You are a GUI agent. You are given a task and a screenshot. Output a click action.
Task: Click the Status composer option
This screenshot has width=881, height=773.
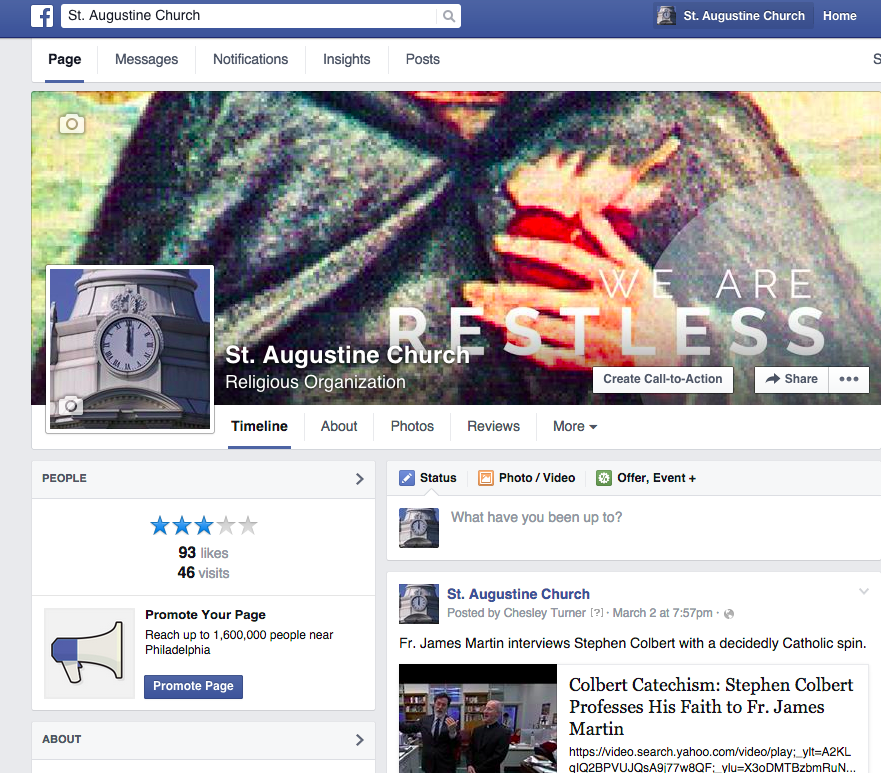(428, 478)
